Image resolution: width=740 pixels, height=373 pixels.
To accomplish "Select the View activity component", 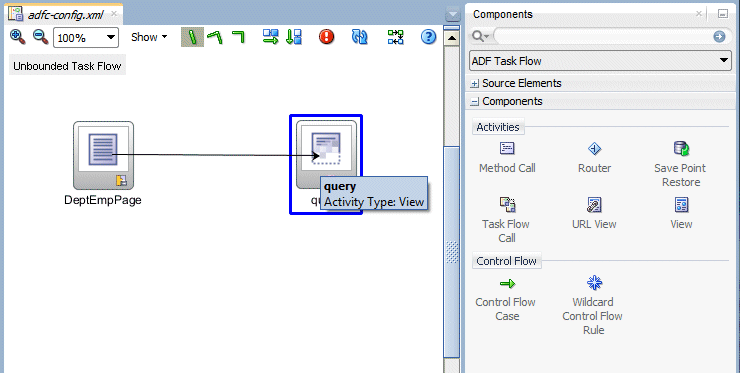I will (681, 213).
